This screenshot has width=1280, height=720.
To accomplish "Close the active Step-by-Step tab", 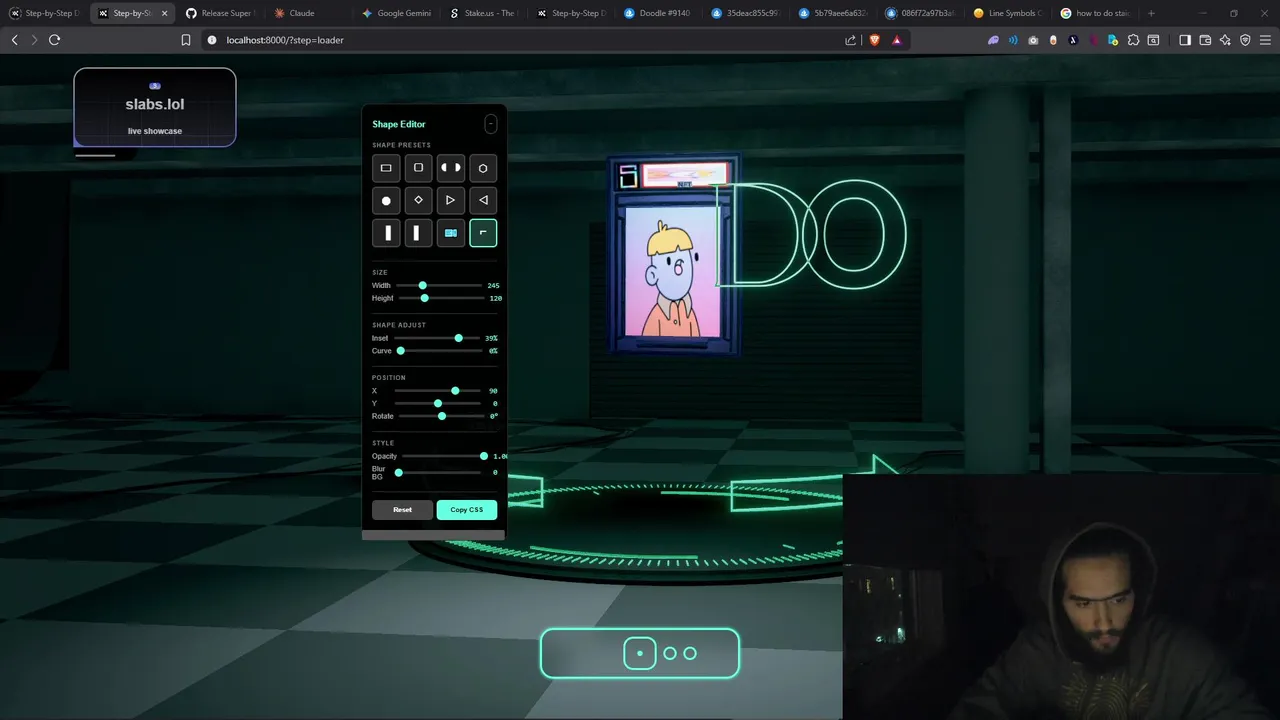I will [164, 13].
